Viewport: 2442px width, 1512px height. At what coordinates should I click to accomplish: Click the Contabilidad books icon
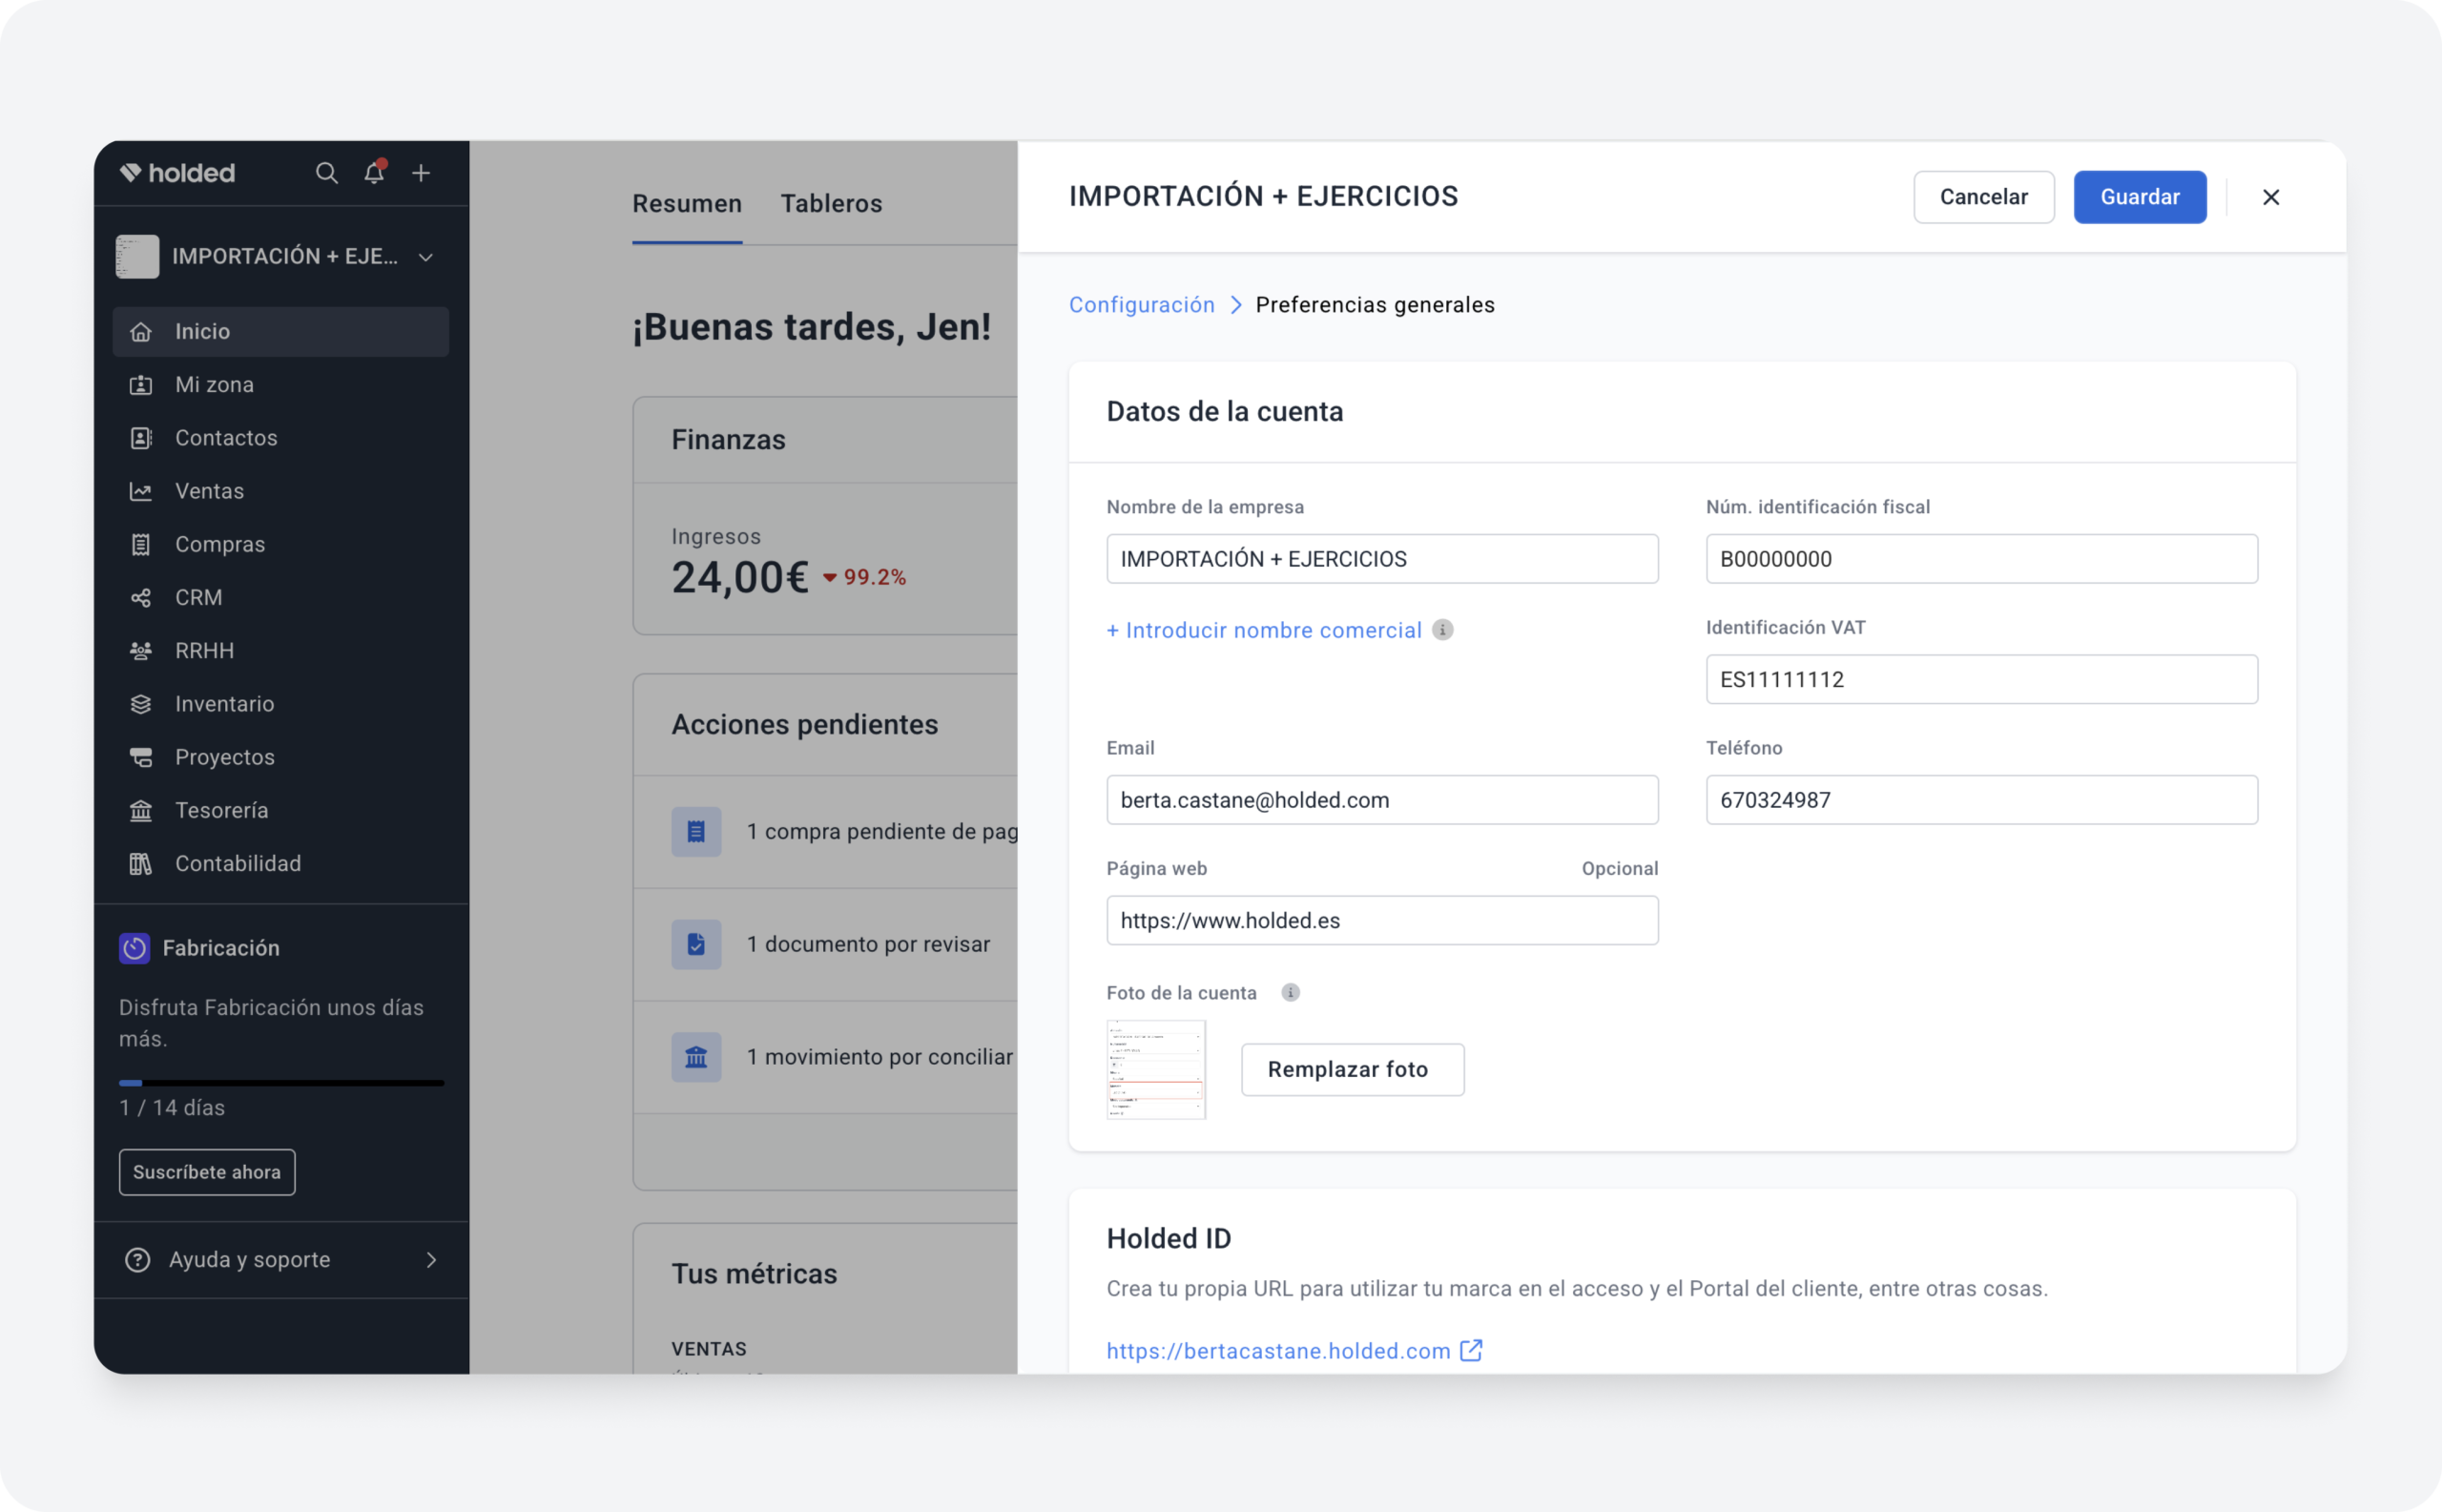[x=141, y=863]
